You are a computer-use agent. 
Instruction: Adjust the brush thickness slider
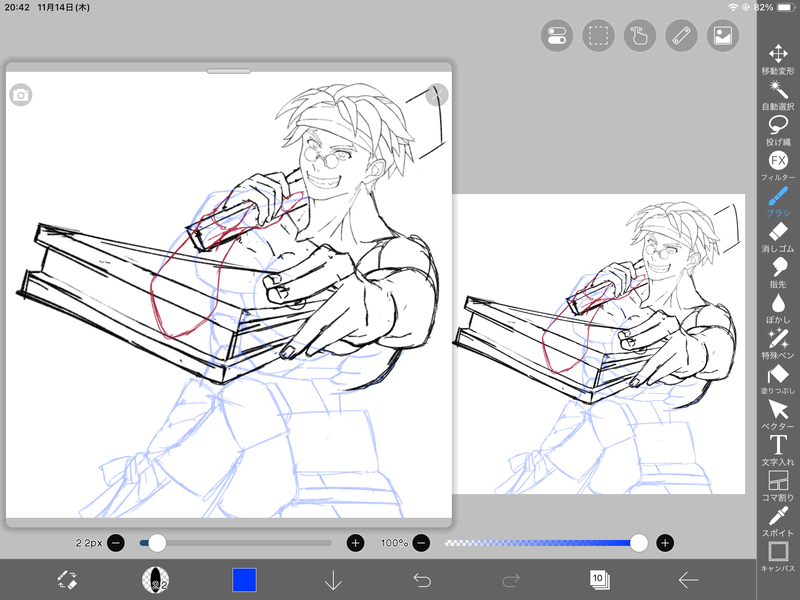(236, 543)
